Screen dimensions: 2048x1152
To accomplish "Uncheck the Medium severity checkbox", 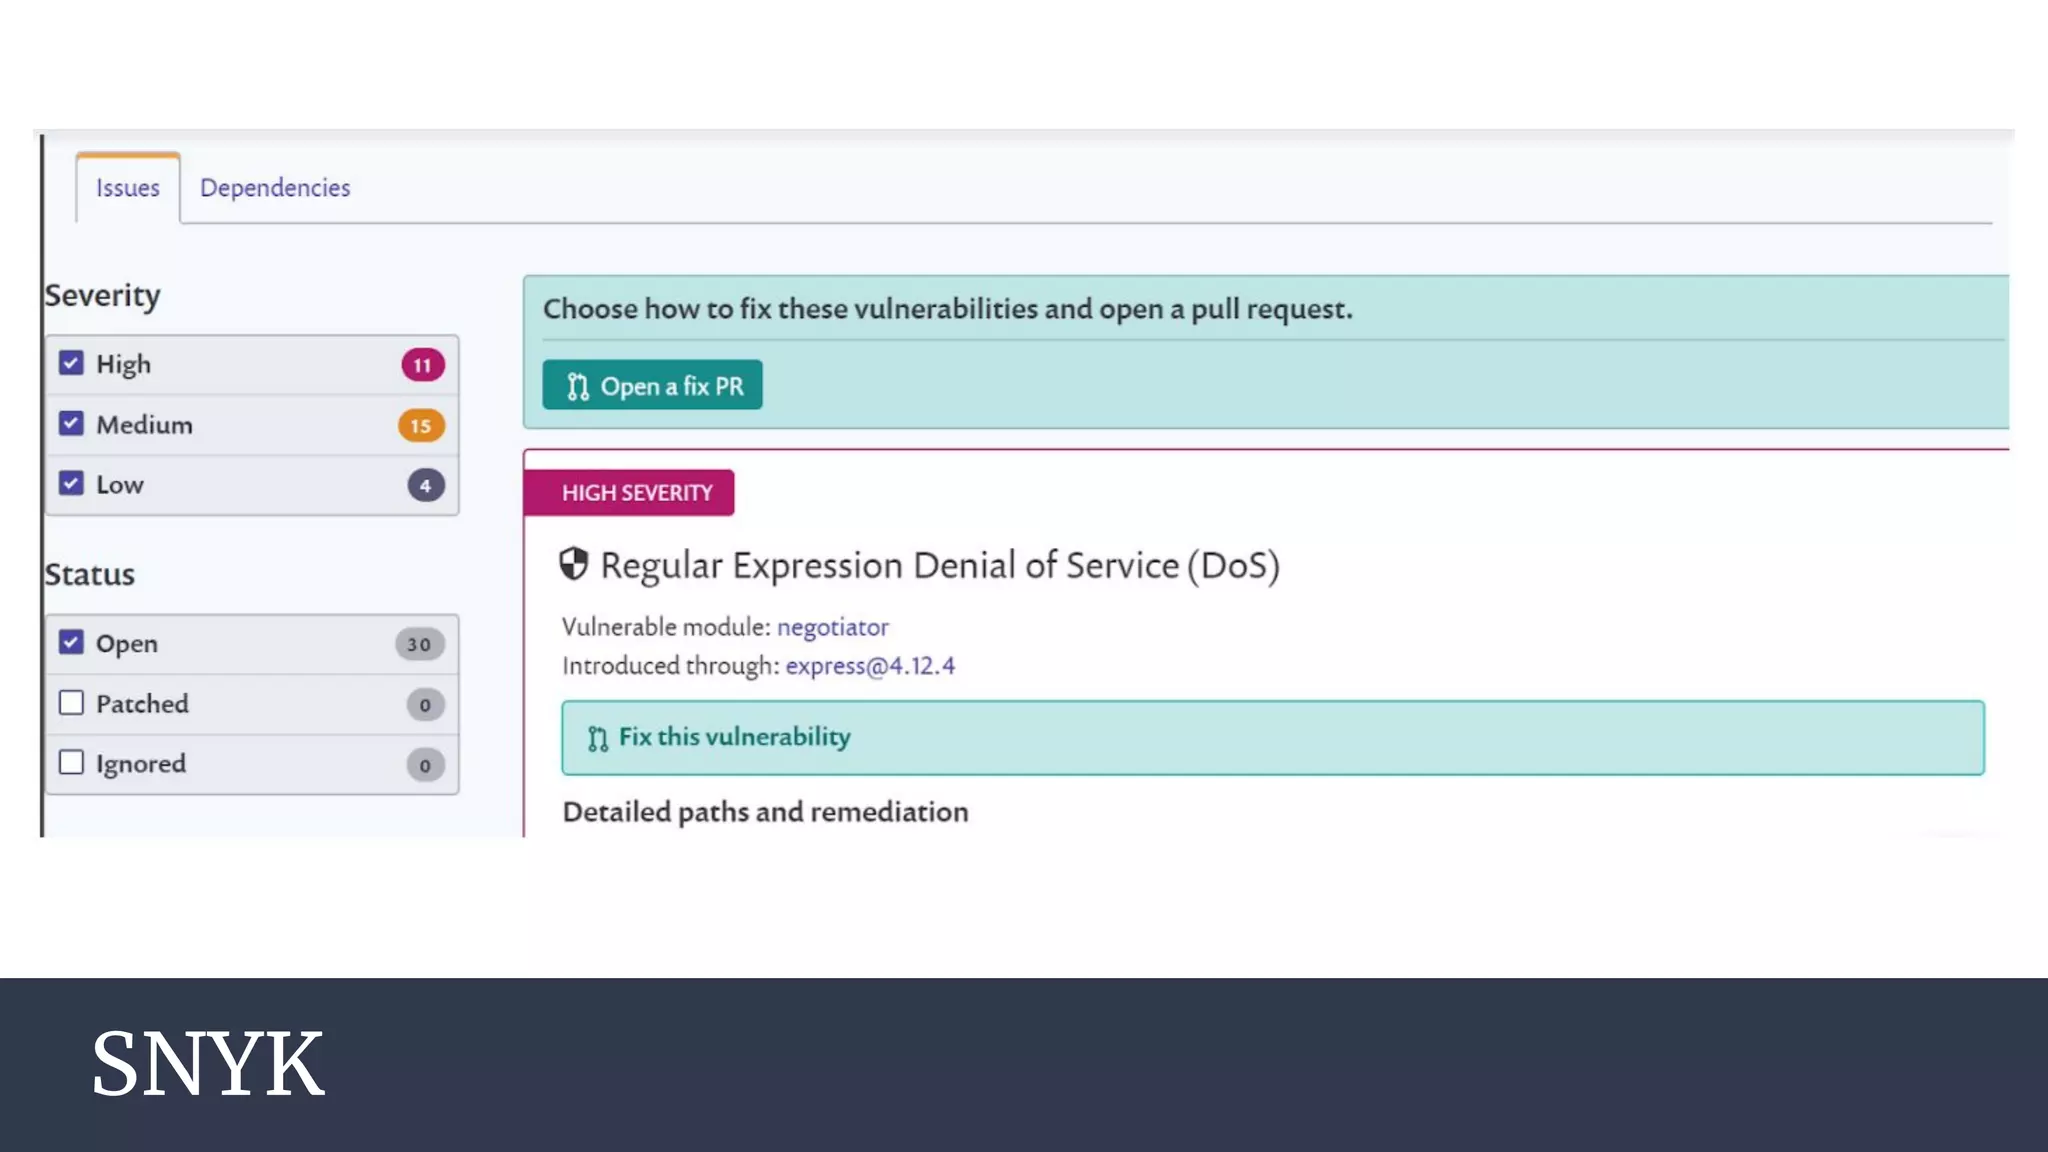I will pos(71,423).
